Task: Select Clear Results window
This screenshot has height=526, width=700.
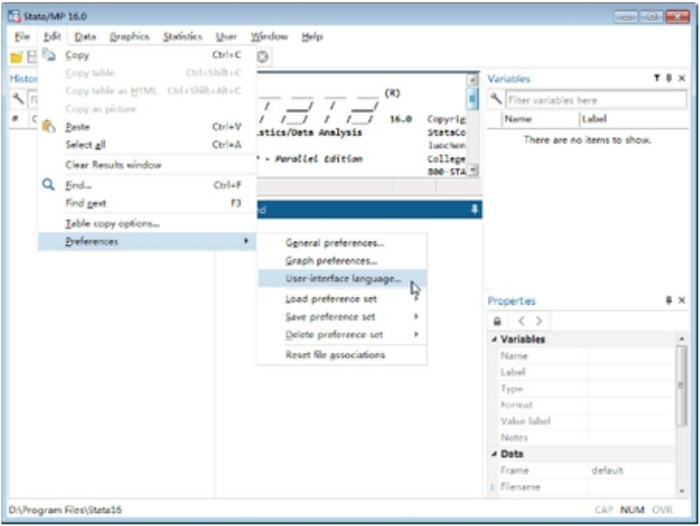Action: tap(147, 165)
